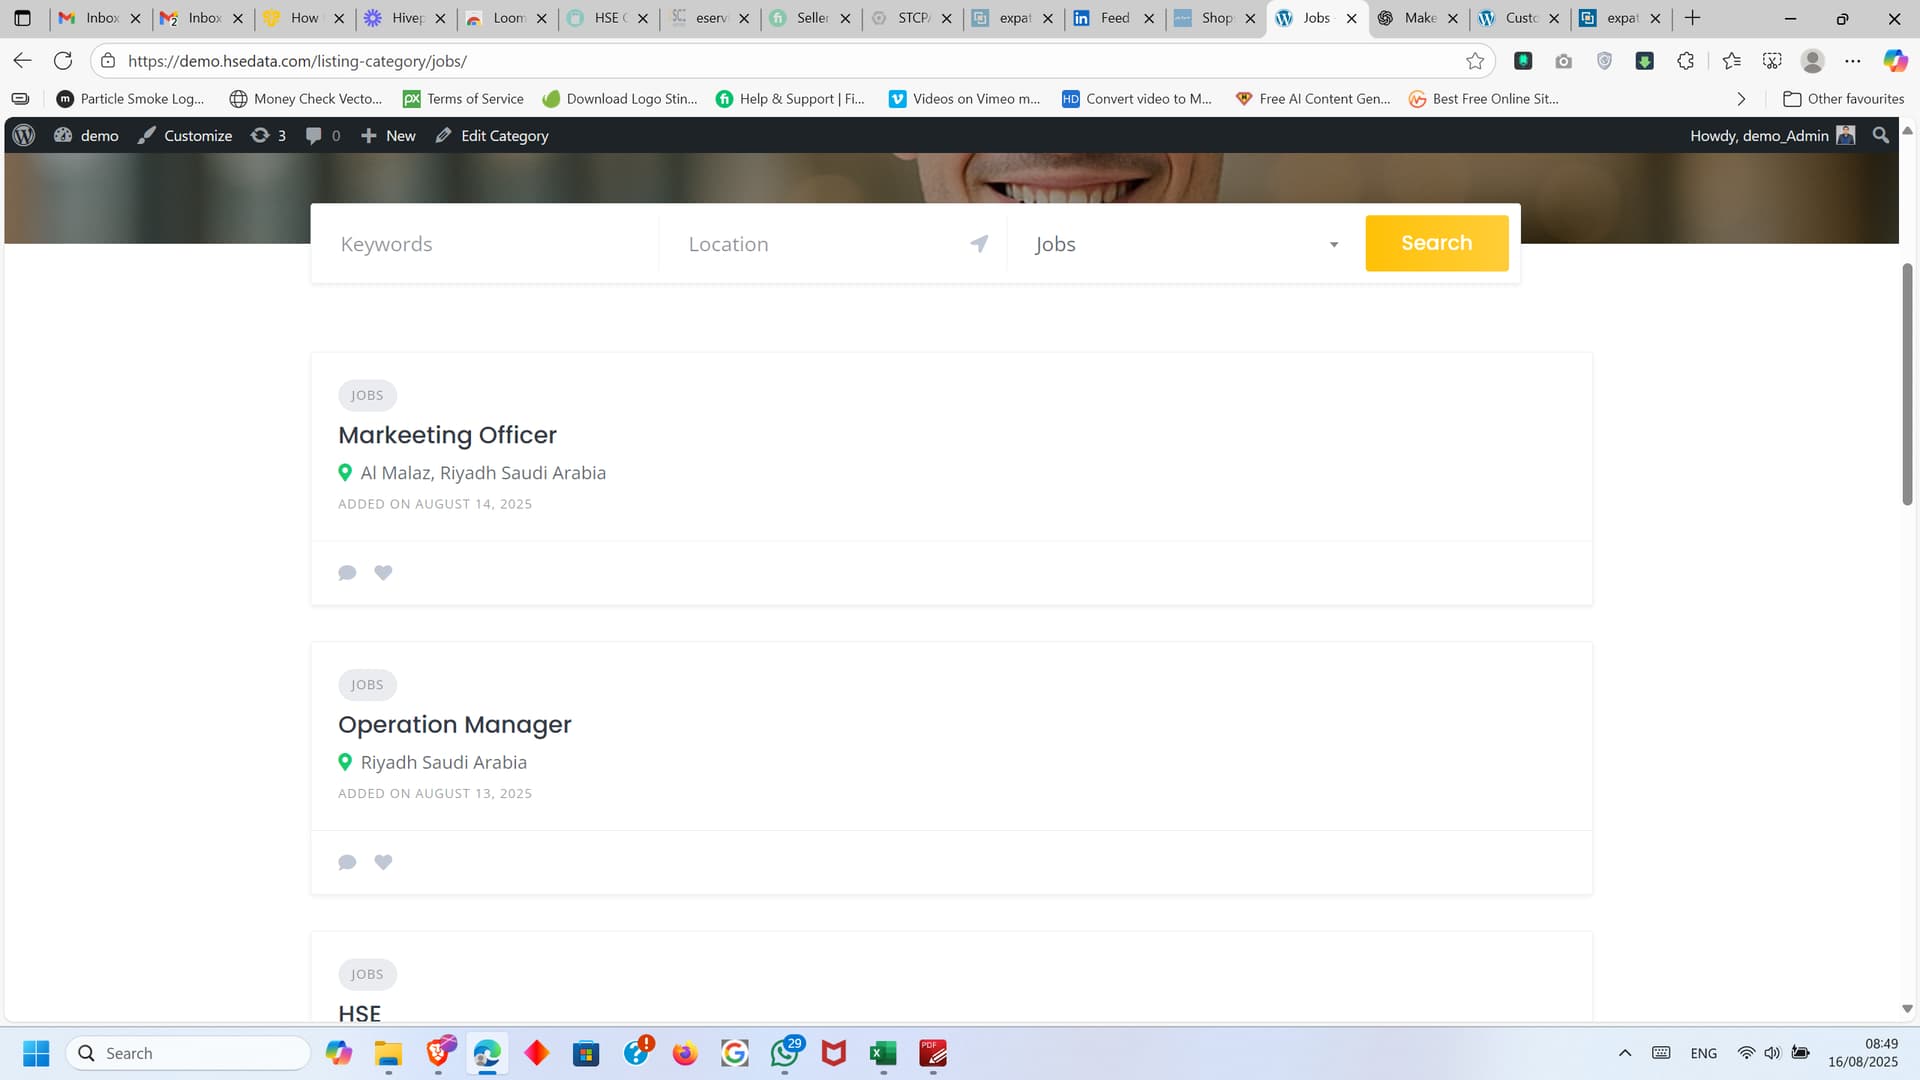Open the browser settings and more menu
This screenshot has width=1920, height=1080.
pyautogui.click(x=1853, y=61)
